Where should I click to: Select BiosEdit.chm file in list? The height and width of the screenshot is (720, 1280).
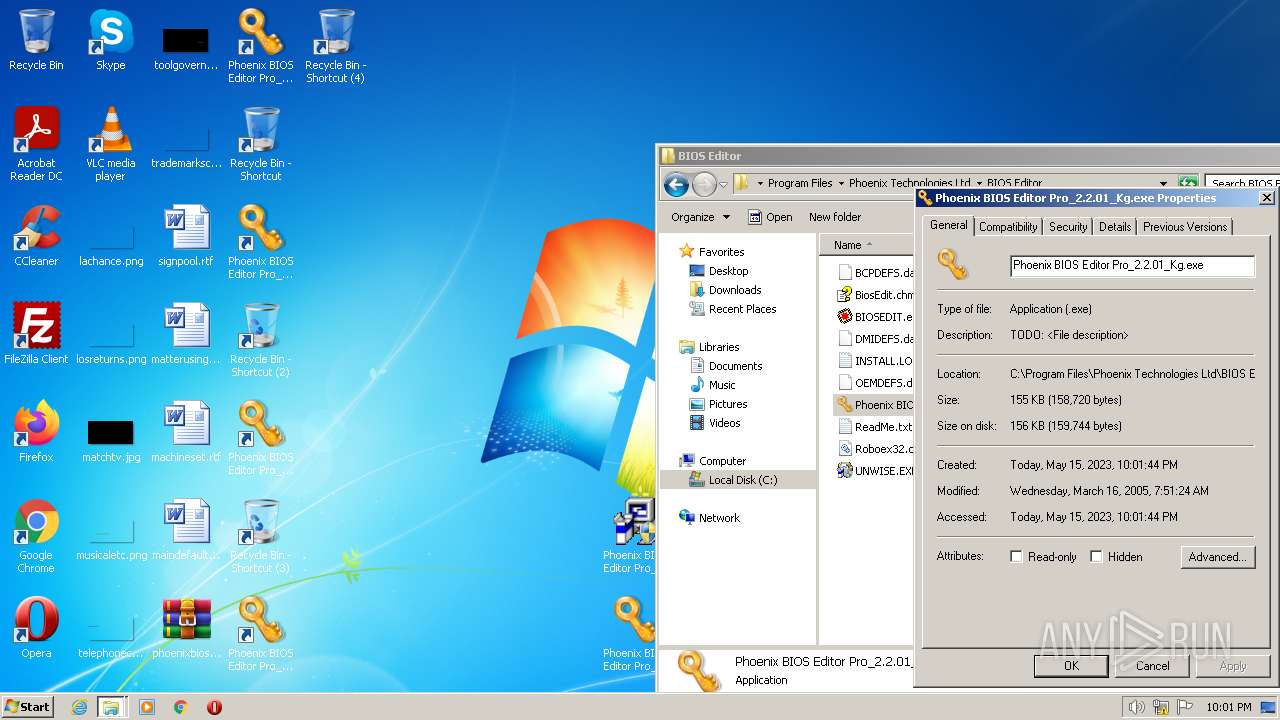[875, 295]
